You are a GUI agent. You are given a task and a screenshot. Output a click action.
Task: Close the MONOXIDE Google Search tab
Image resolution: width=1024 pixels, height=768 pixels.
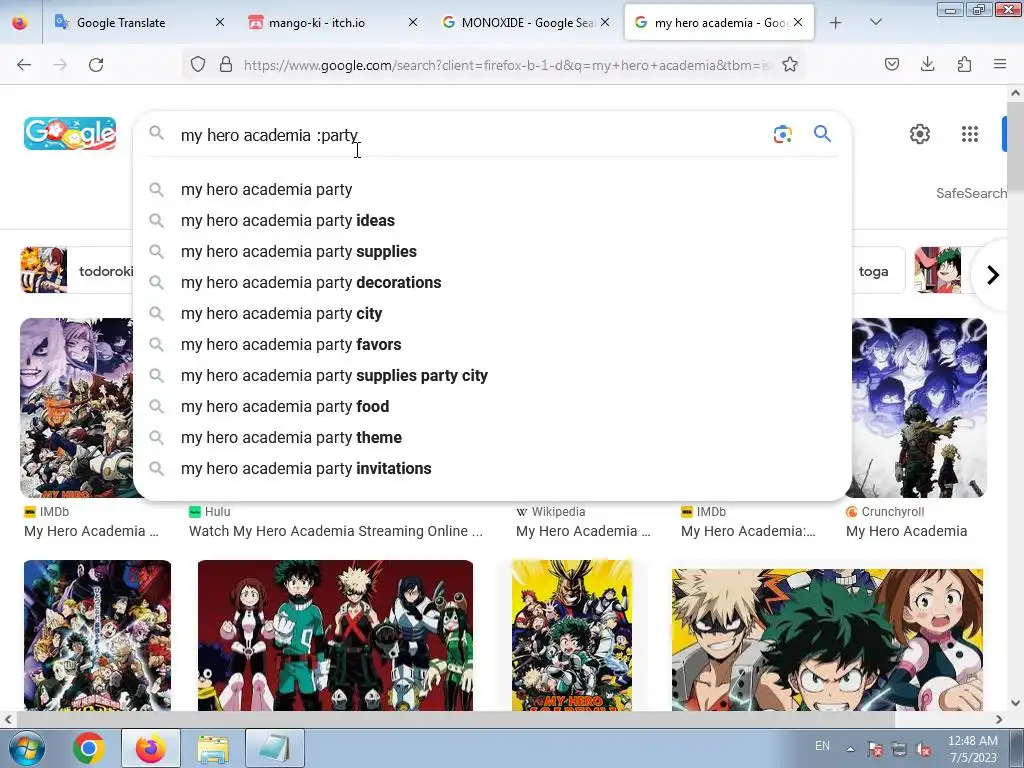[605, 23]
